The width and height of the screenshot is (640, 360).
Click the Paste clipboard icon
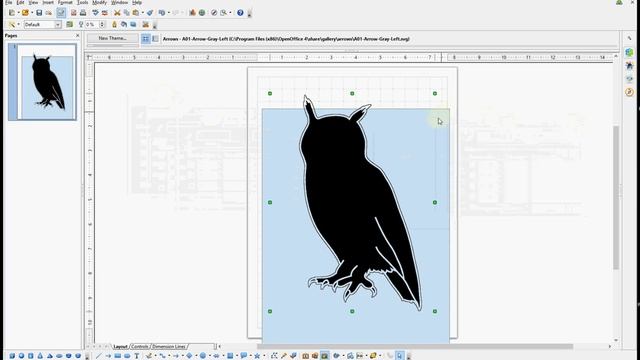[x=136, y=13]
